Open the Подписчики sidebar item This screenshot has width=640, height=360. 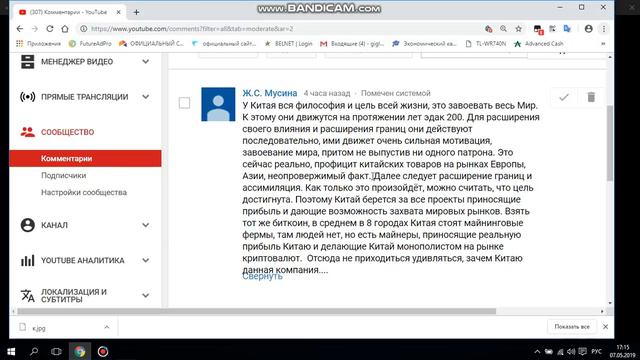pyautogui.click(x=63, y=176)
